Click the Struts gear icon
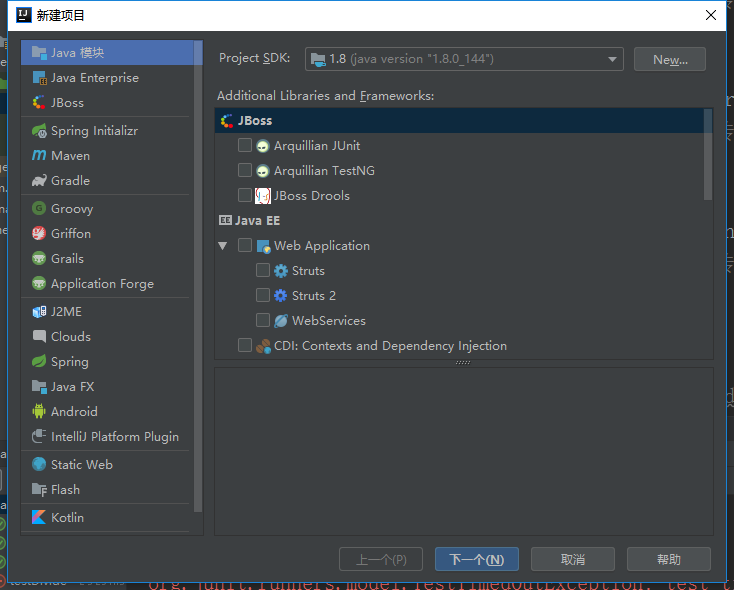The image size is (734, 590). click(280, 271)
